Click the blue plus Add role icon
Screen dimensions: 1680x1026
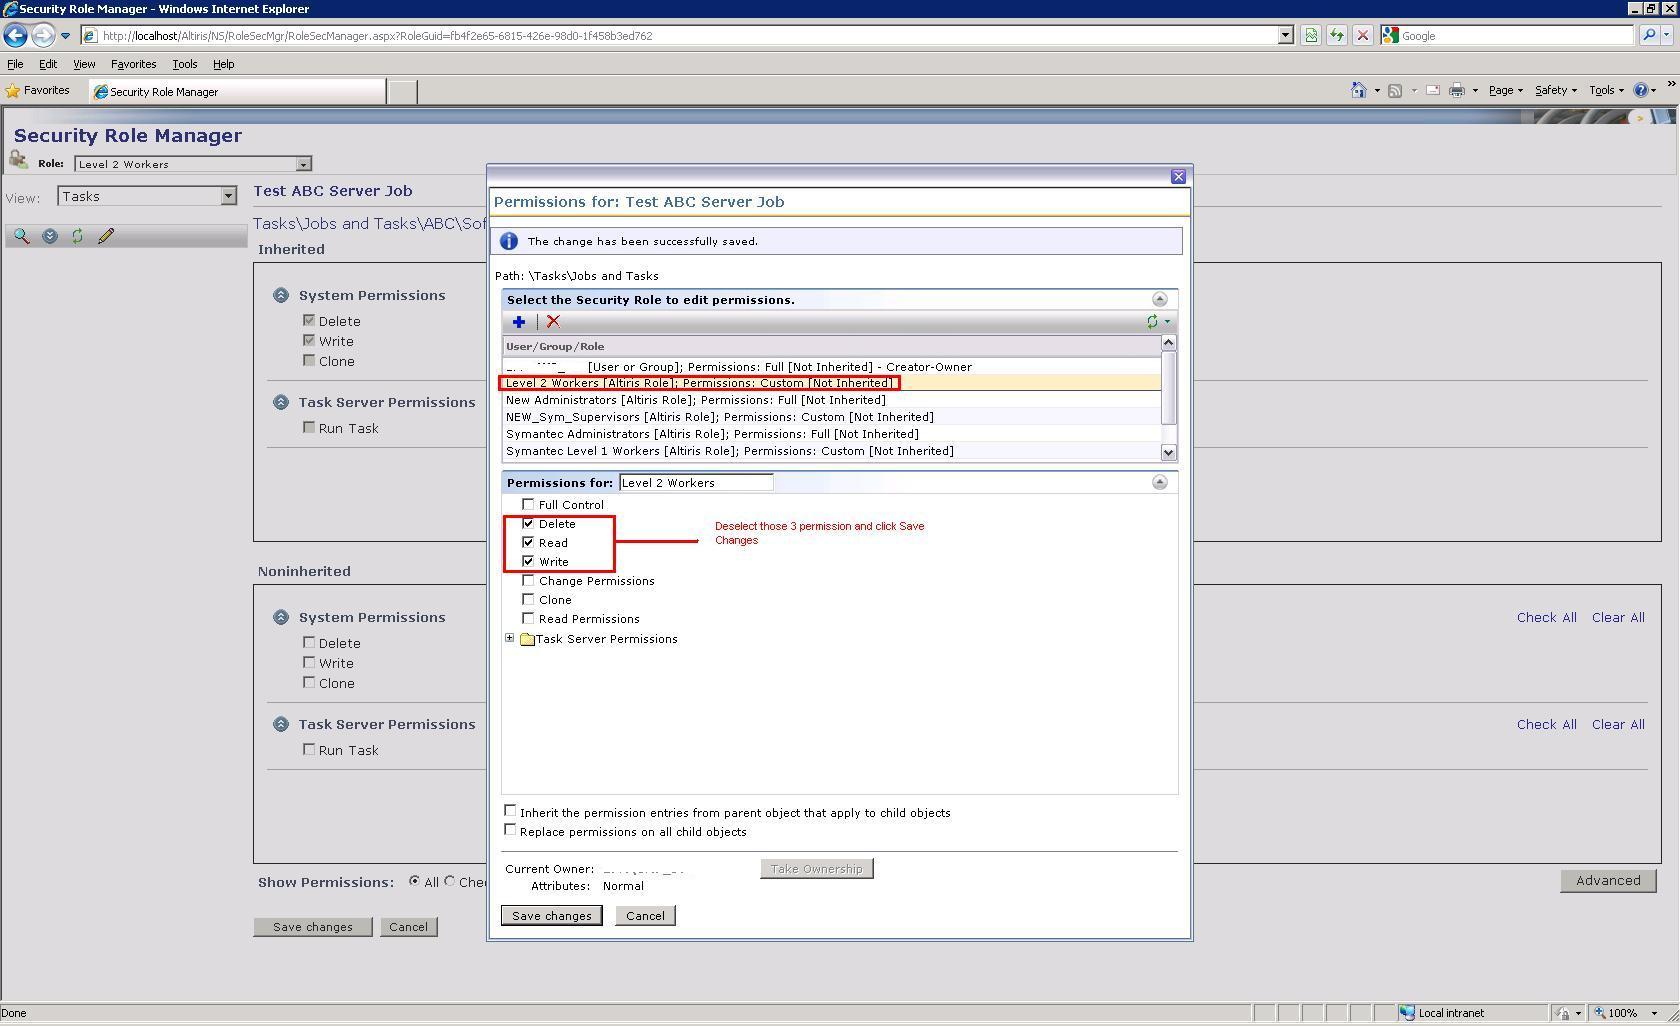tap(518, 322)
